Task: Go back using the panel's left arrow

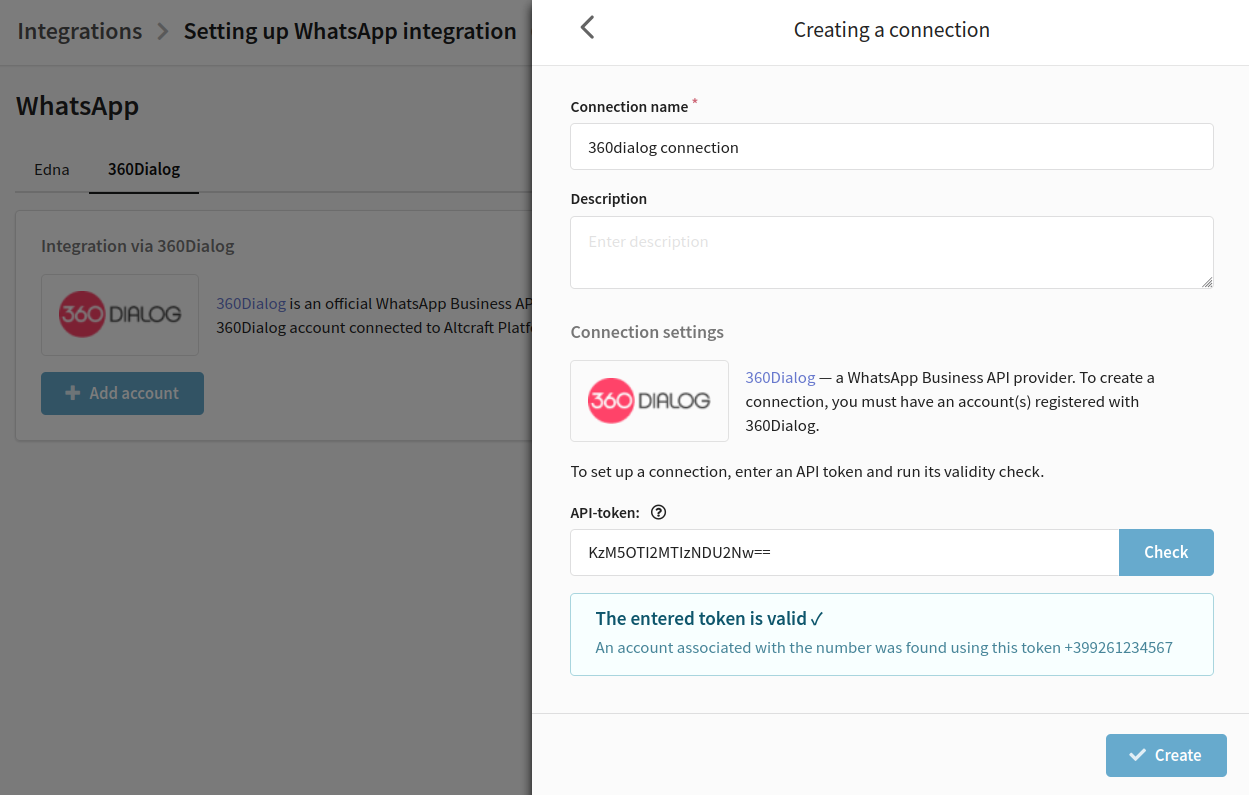Action: coord(587,28)
